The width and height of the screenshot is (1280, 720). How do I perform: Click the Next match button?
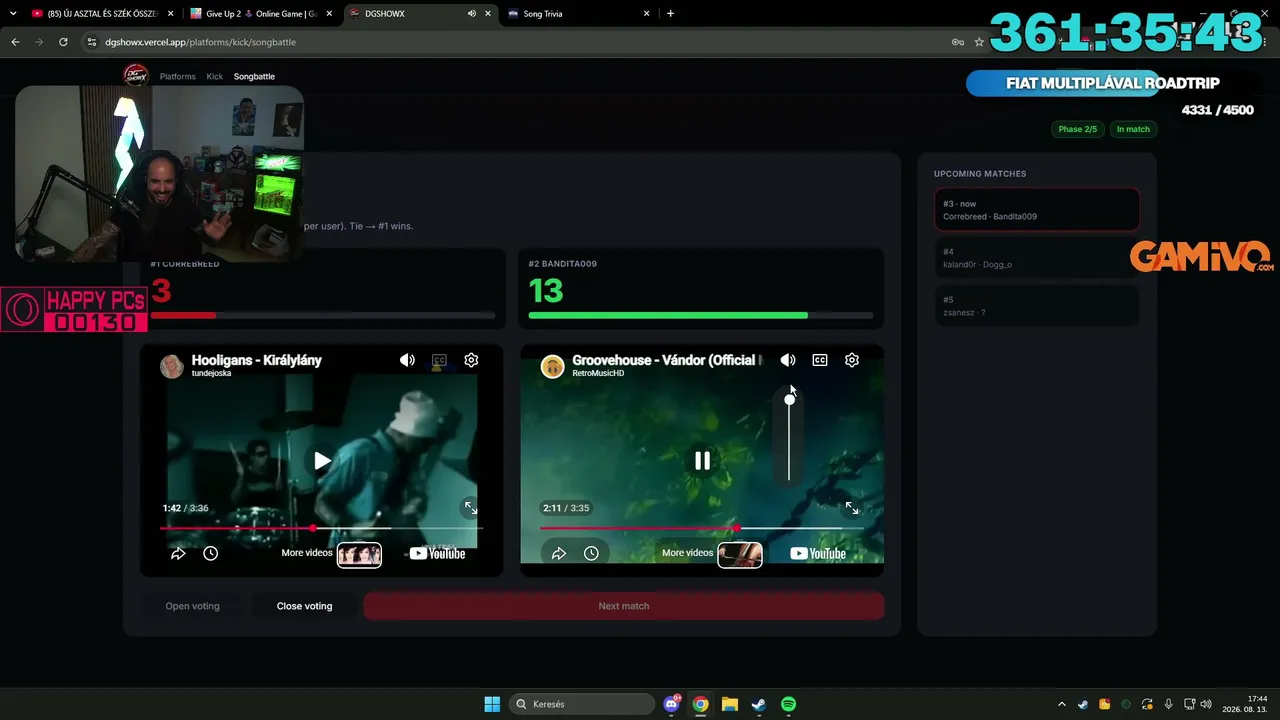point(624,606)
